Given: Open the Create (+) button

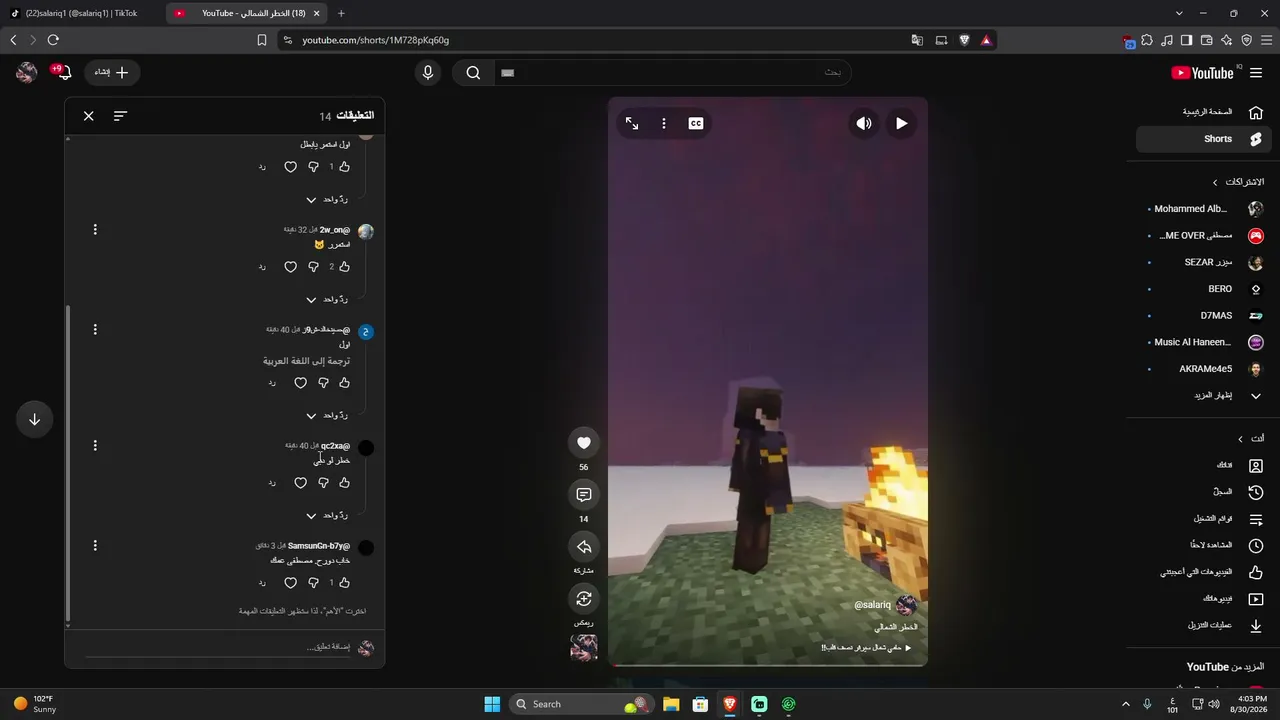Looking at the screenshot, I should pos(112,73).
